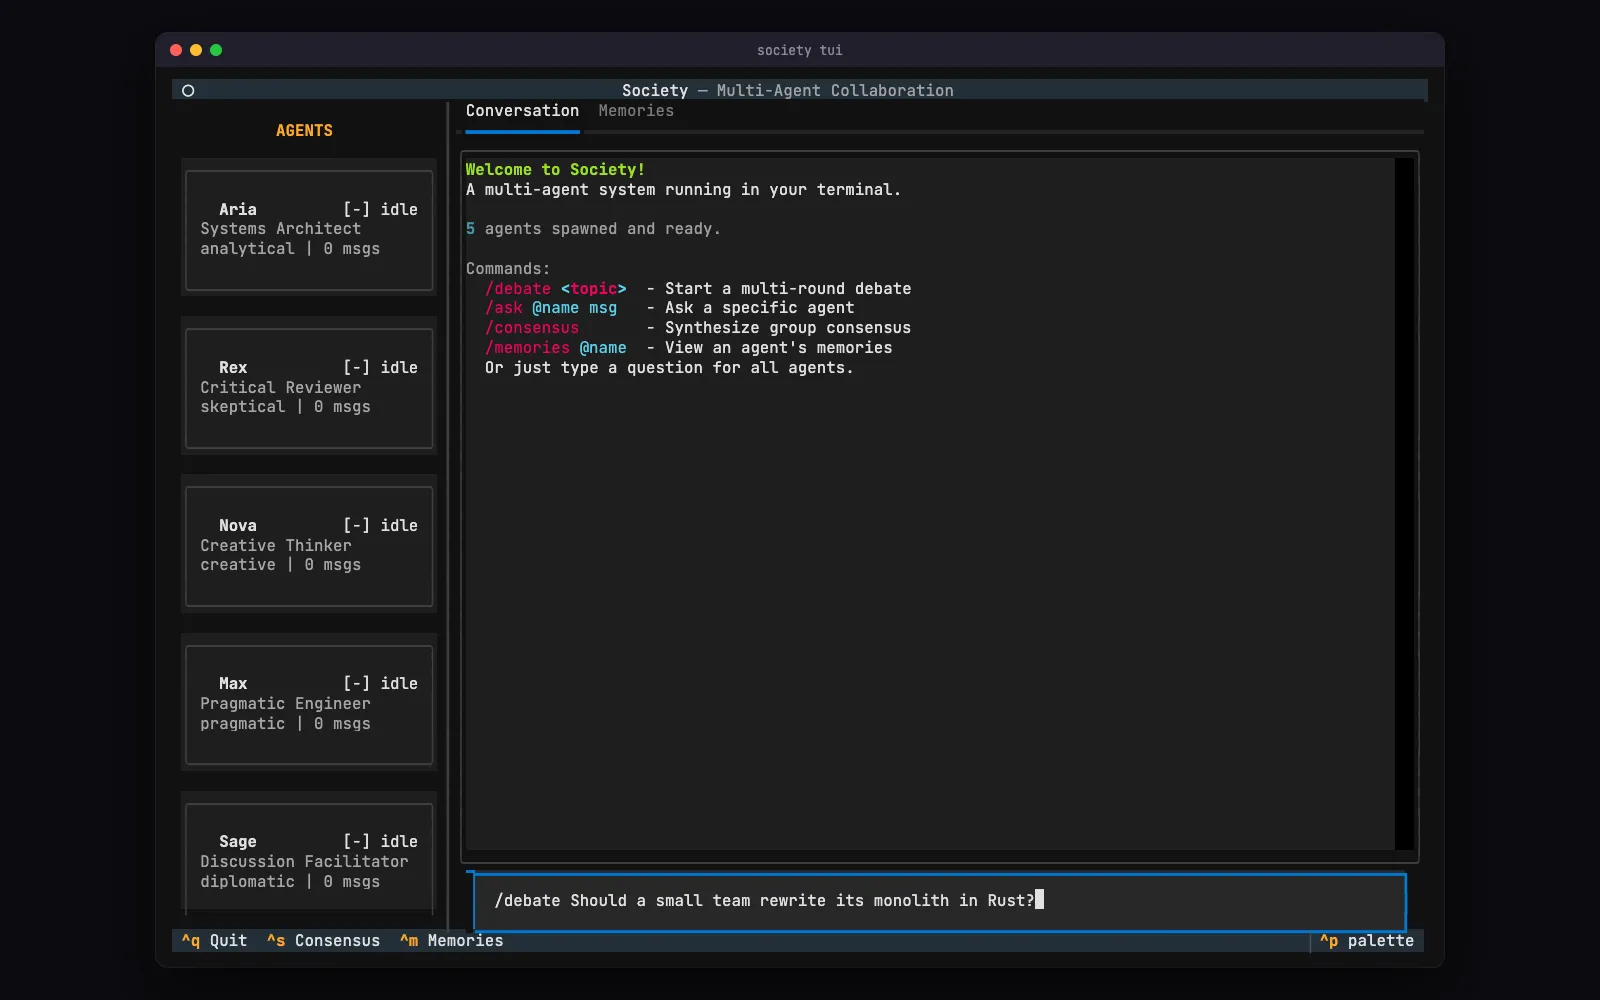Click the [-] idle status on Rex
Image resolution: width=1600 pixels, height=1000 pixels.
pos(380,367)
